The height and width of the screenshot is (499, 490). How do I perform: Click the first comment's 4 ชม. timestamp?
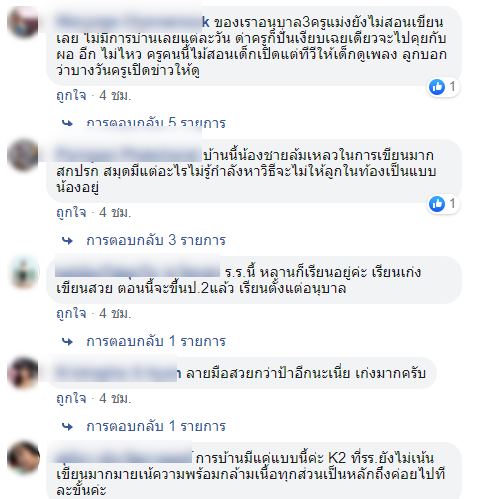point(115,96)
